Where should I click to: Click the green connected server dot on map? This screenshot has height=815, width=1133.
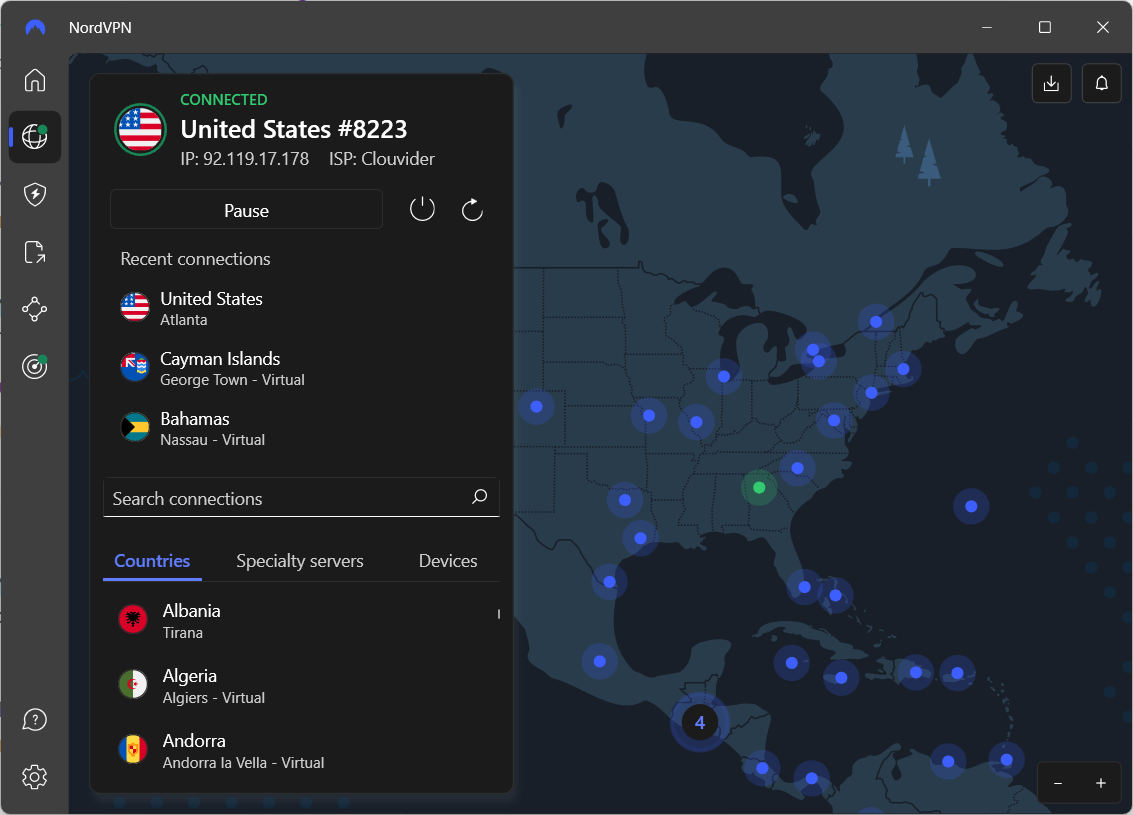tap(759, 488)
